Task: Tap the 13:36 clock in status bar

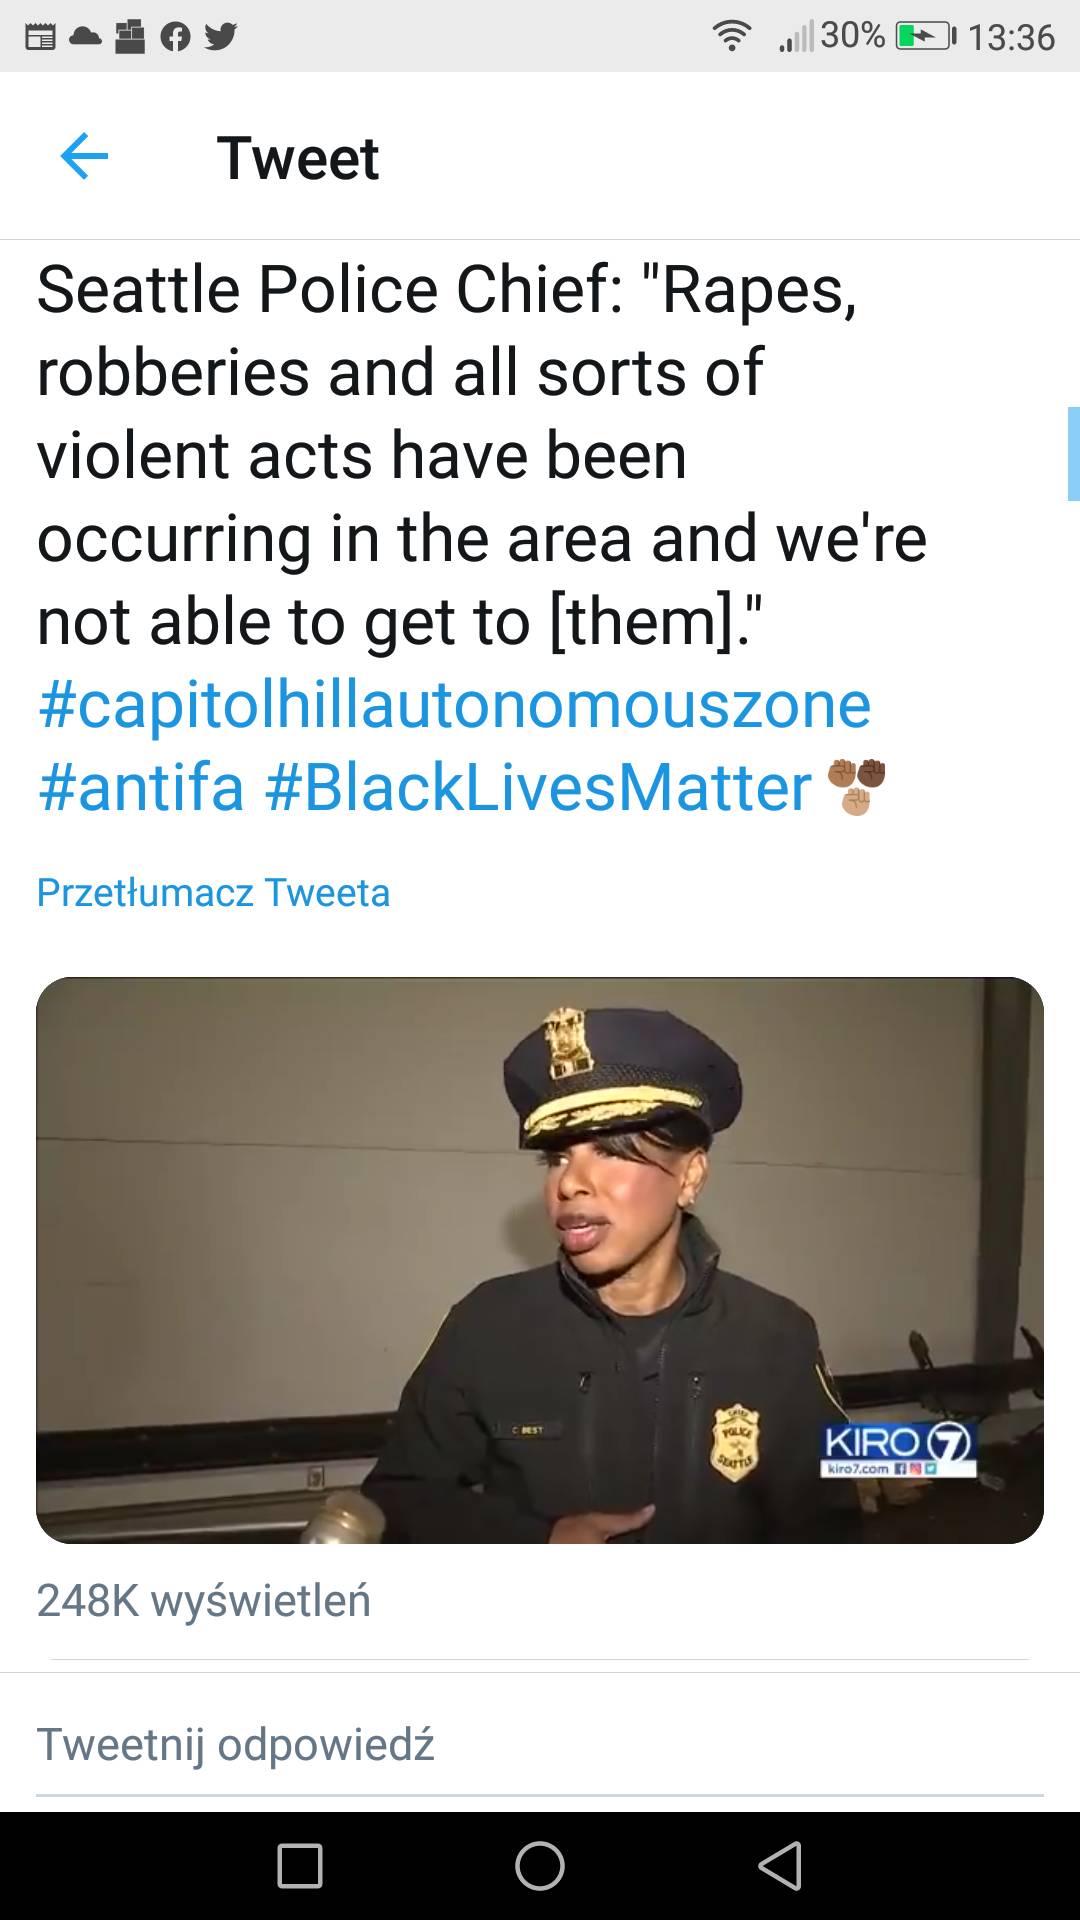Action: coord(1011,38)
